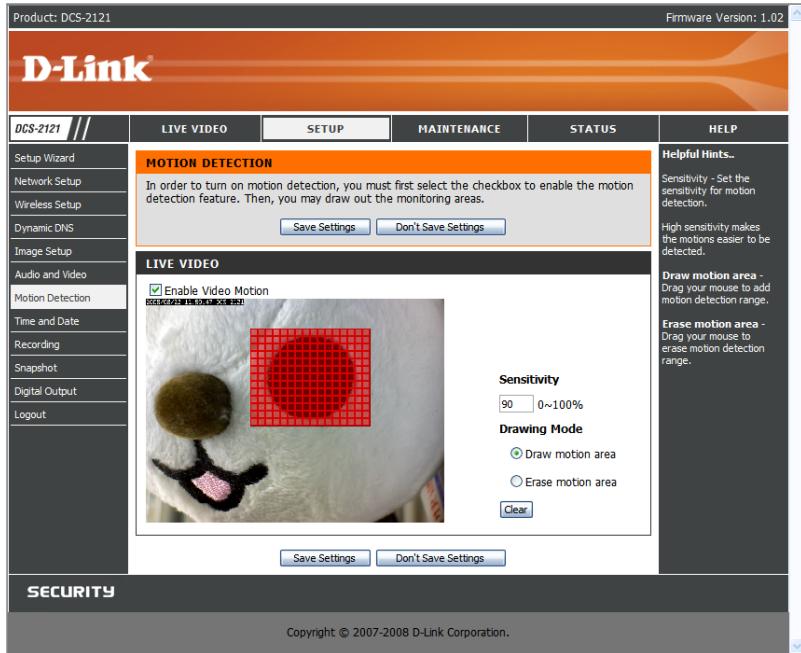Toggle the Enable Video Motion checkbox
This screenshot has width=801, height=653.
click(x=155, y=290)
